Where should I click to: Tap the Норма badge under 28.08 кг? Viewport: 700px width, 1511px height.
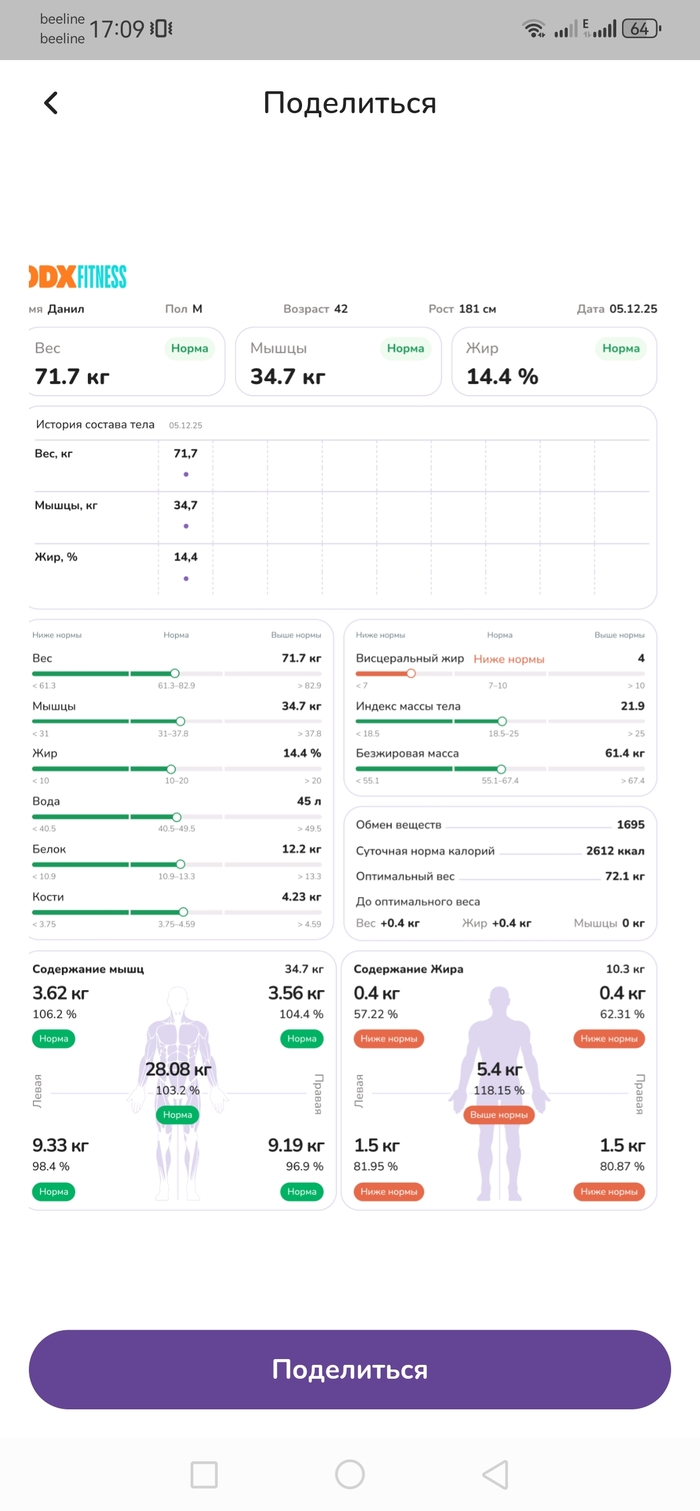[x=177, y=1115]
